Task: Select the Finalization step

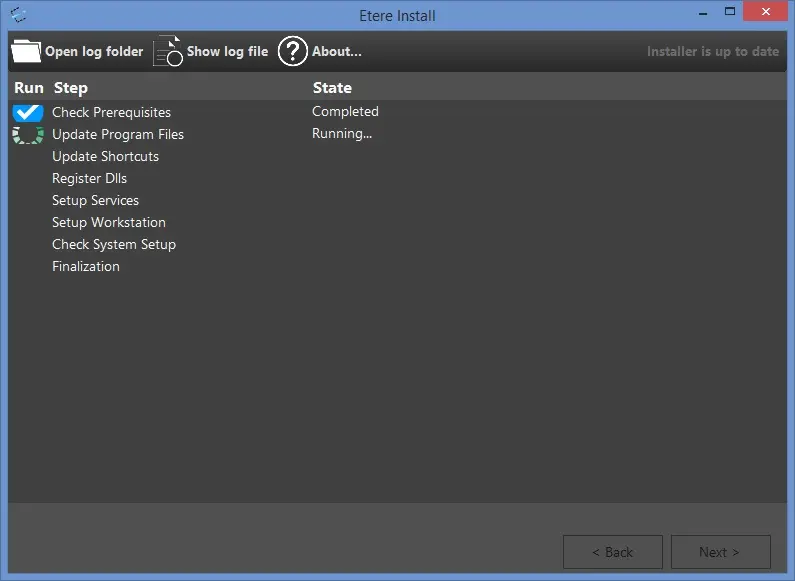Action: click(86, 267)
